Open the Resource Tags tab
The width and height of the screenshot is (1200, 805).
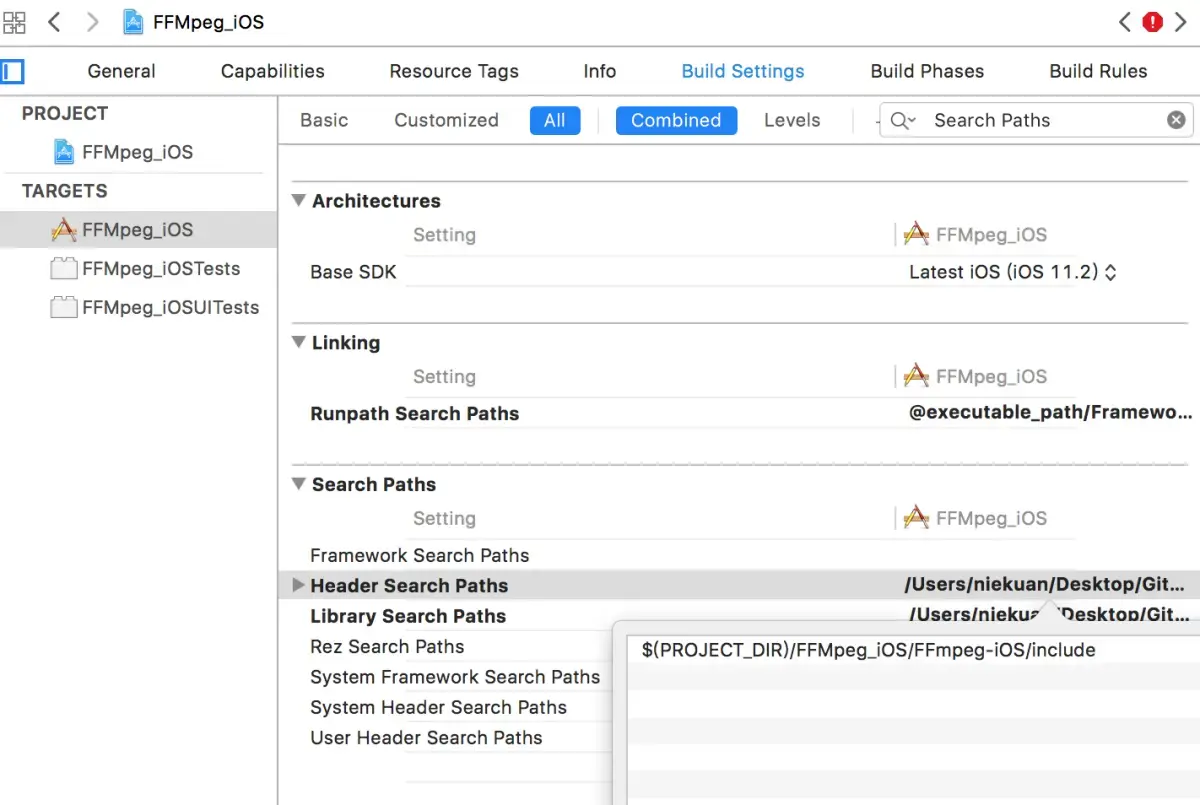[x=454, y=71]
